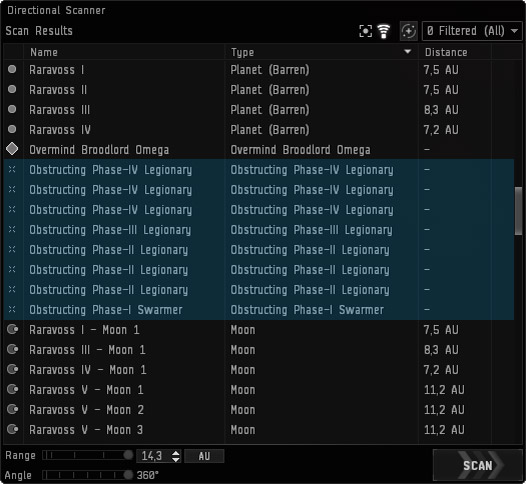Click the Type column sort arrow

pos(407,52)
